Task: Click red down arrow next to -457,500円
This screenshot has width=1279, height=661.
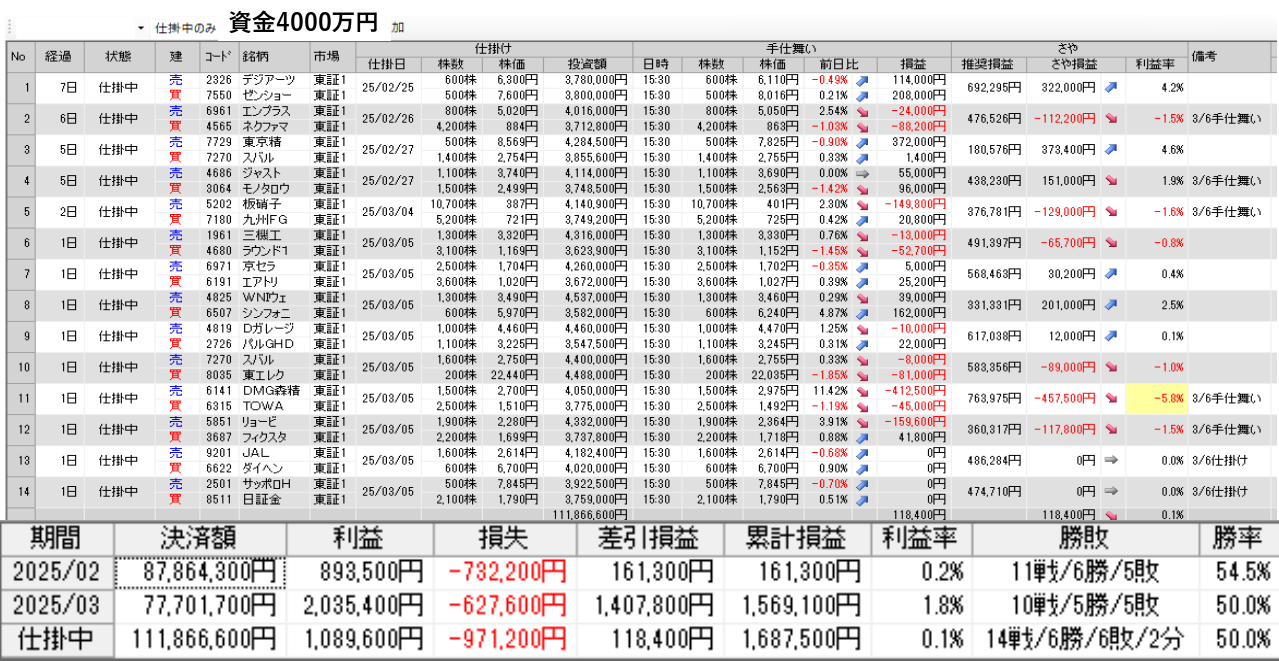Action: pos(1111,398)
